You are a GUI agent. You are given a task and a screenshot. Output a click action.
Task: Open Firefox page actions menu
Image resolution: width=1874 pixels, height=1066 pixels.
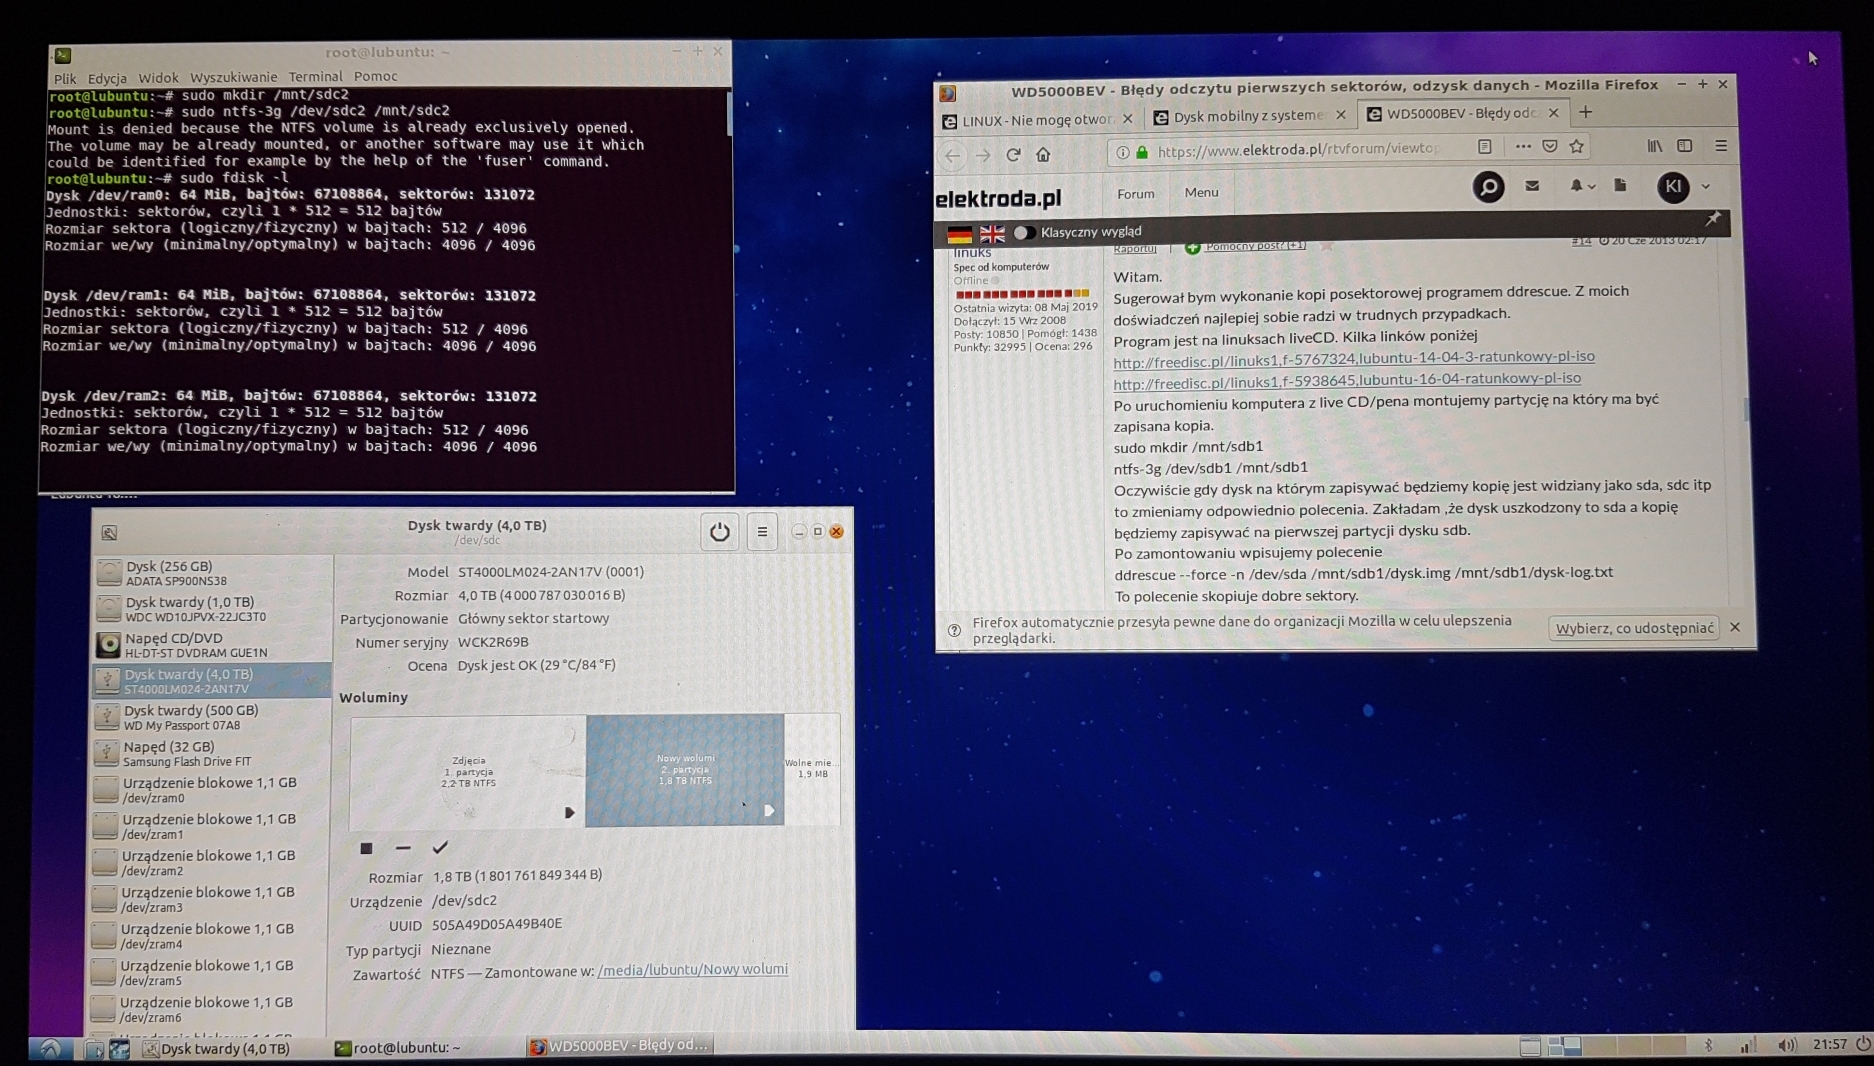pos(1523,147)
